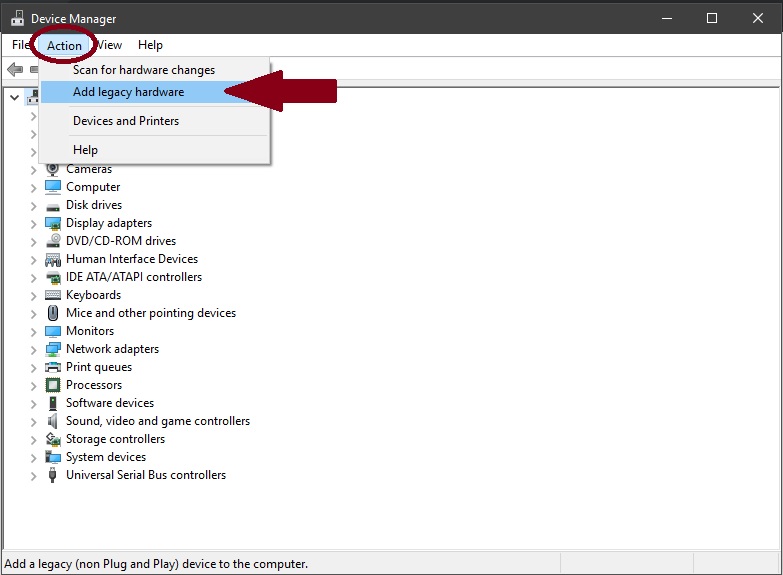Select Software devices row
Screen dimensions: 783x575
(110, 403)
